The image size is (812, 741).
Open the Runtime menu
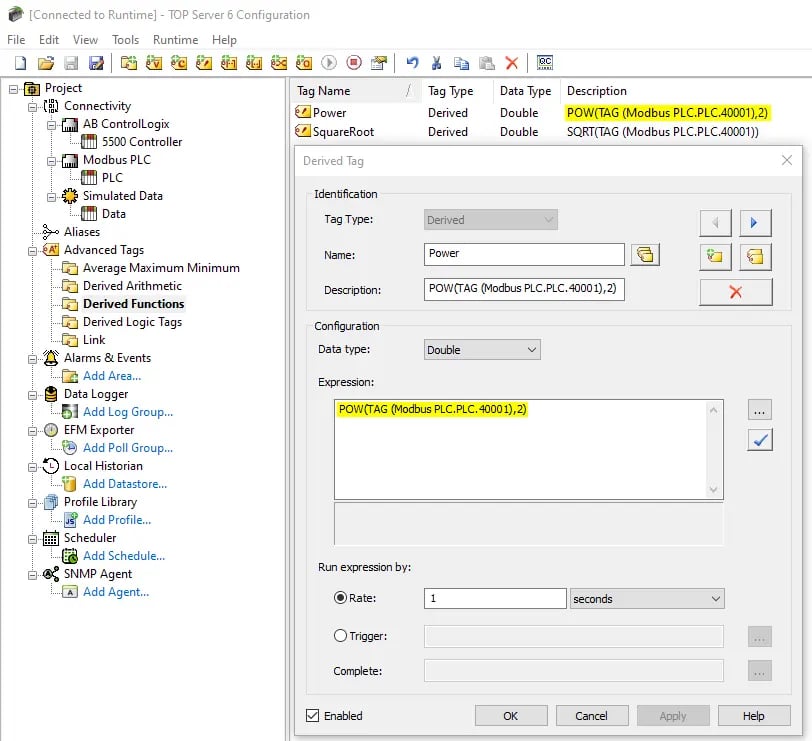[175, 40]
